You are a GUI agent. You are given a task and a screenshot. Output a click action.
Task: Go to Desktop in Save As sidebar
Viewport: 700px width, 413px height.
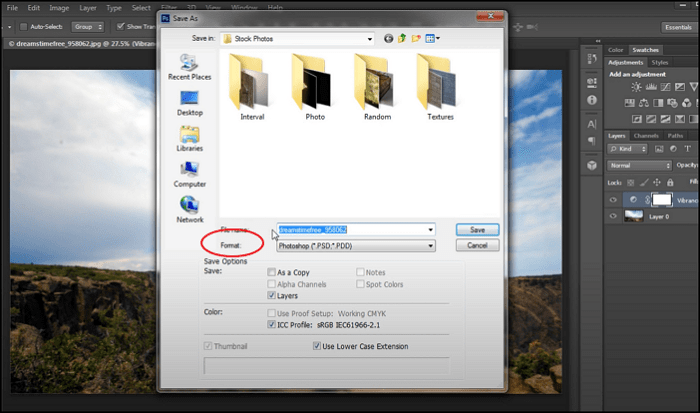click(x=189, y=103)
